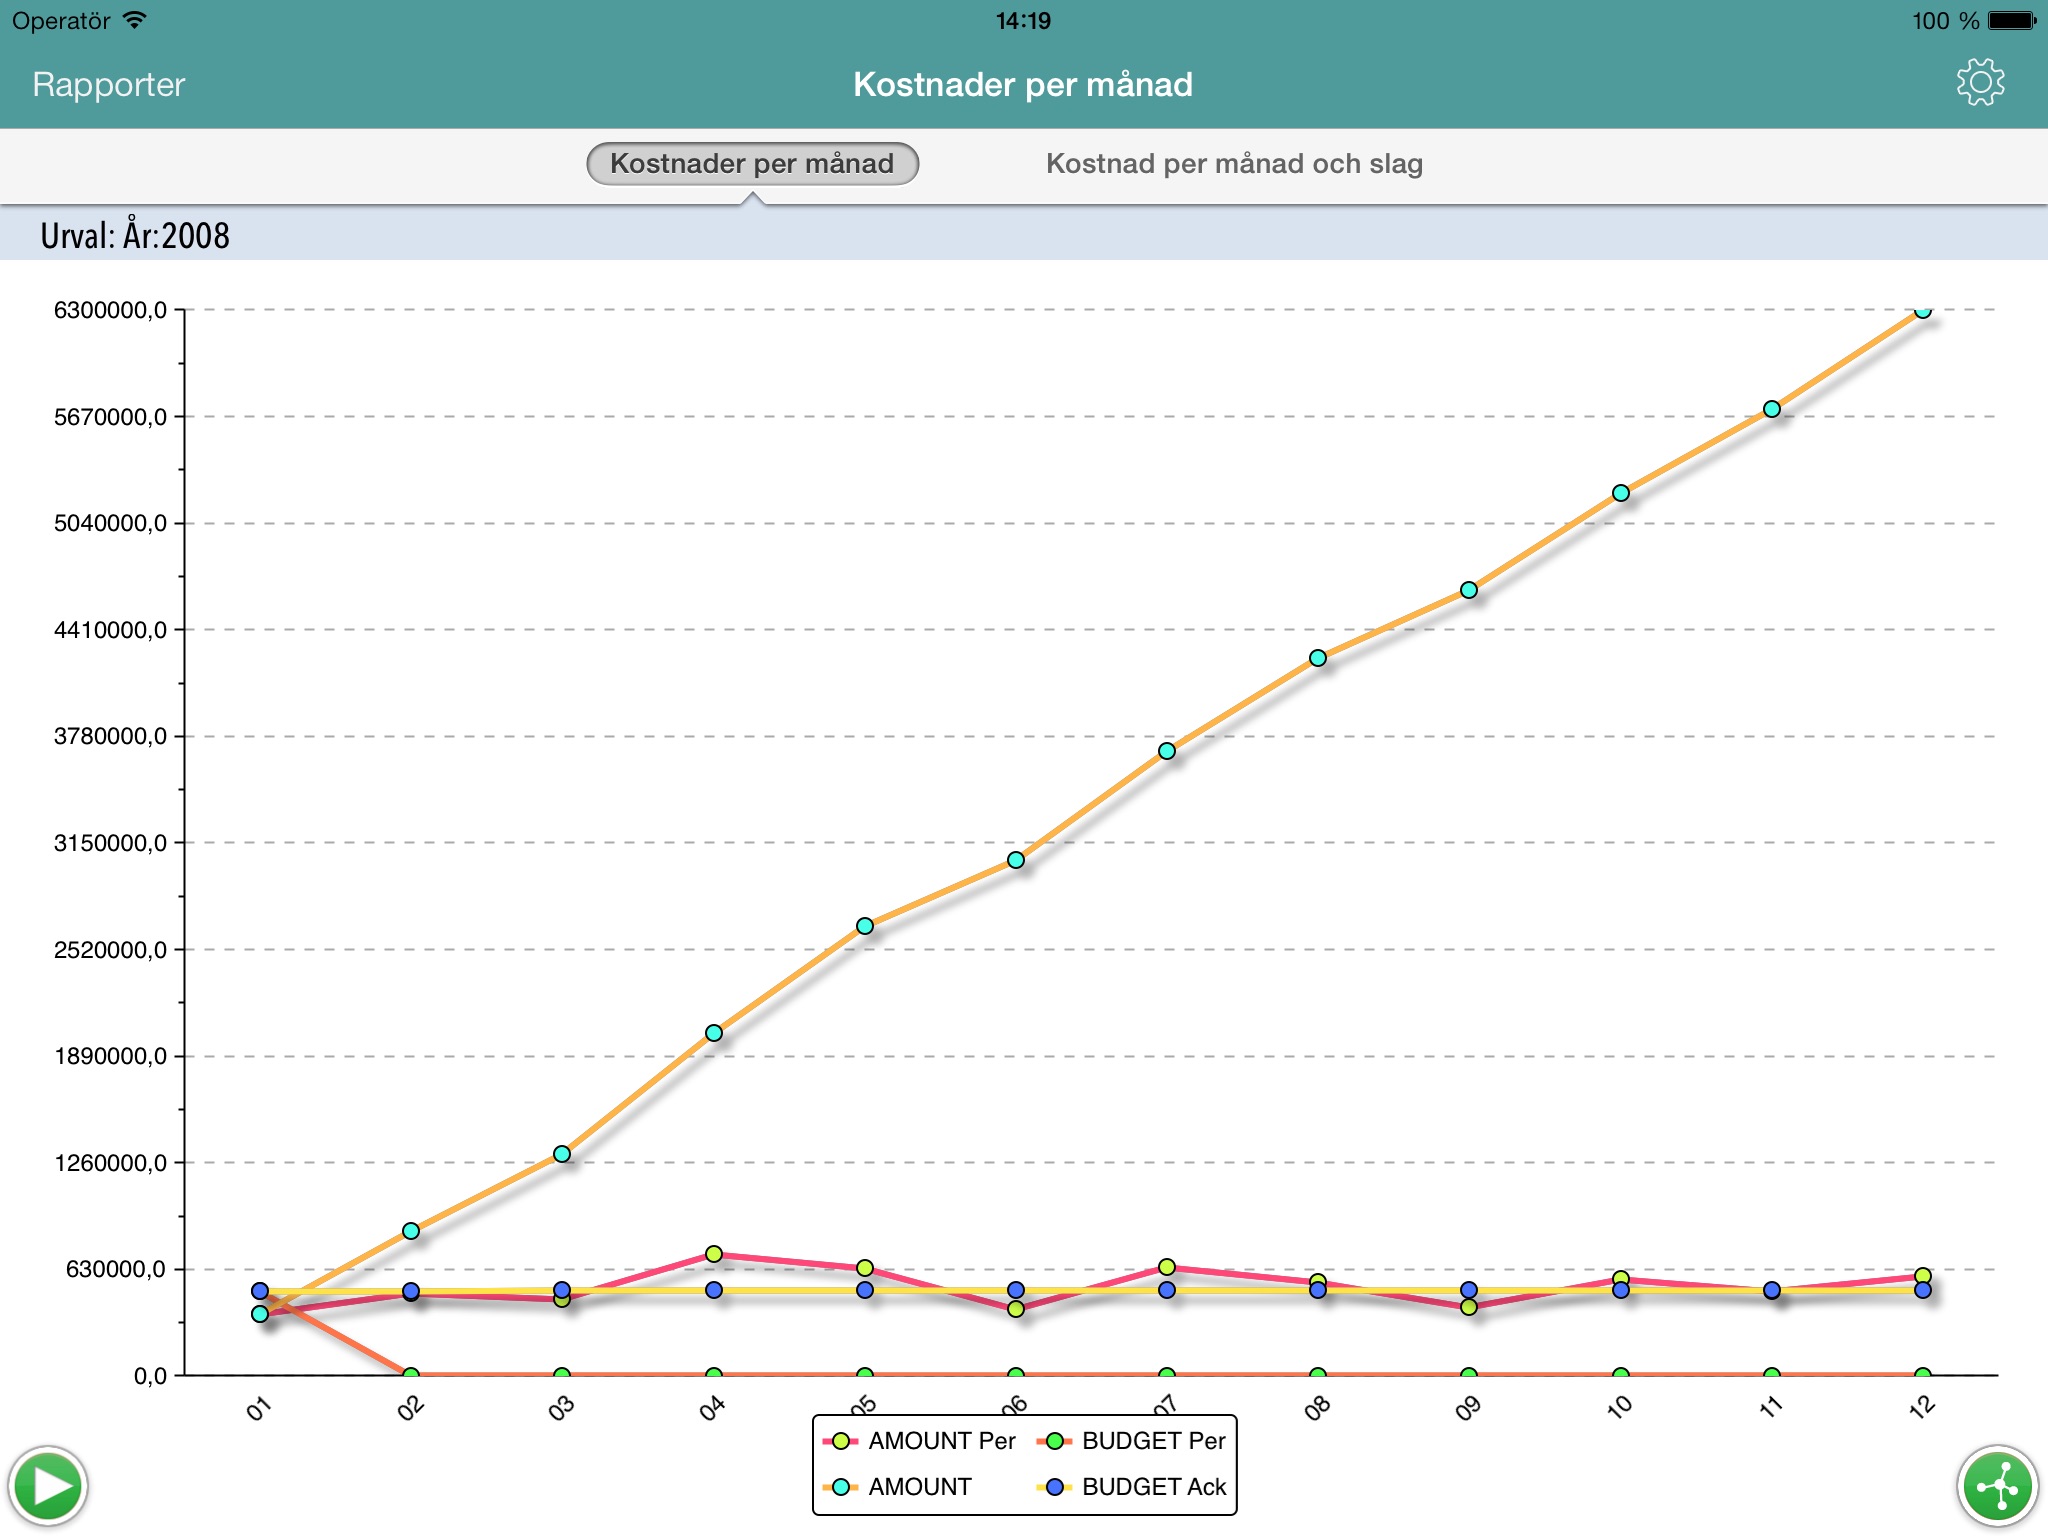Tap the AMOUNT data point at month 05

864,926
